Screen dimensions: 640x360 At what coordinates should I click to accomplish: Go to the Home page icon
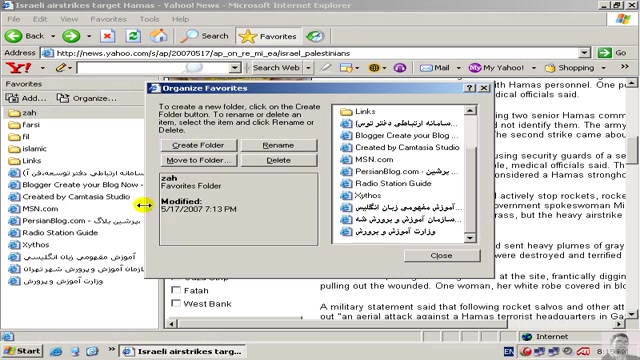tap(158, 36)
